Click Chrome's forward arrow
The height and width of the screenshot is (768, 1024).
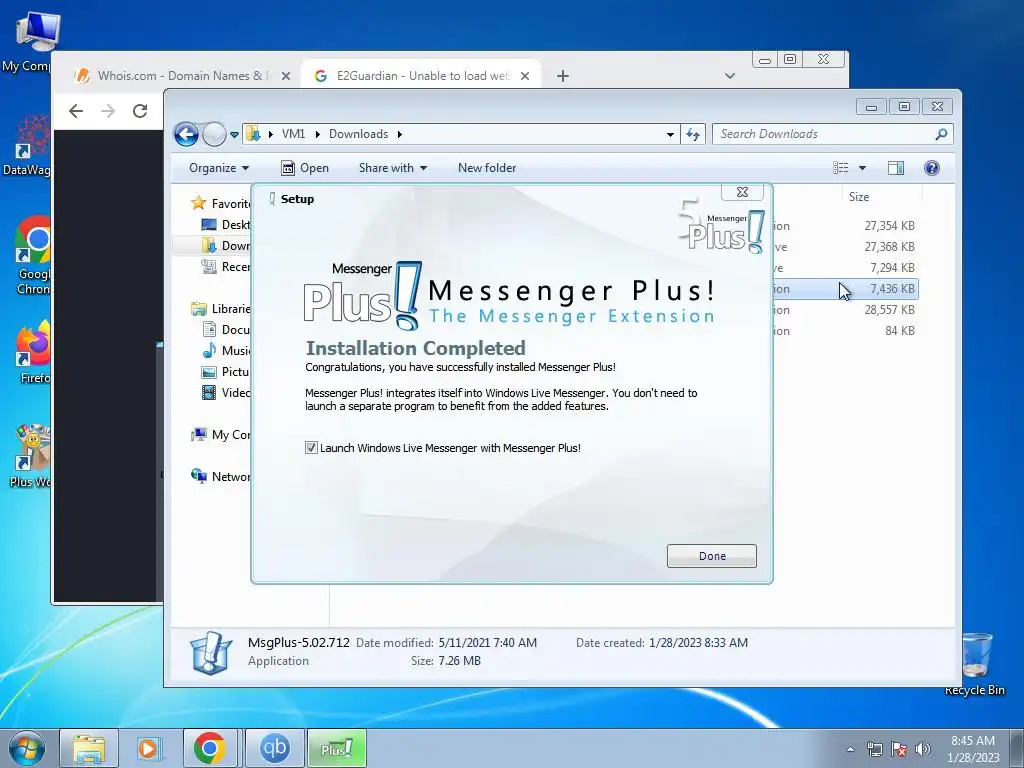[x=108, y=111]
